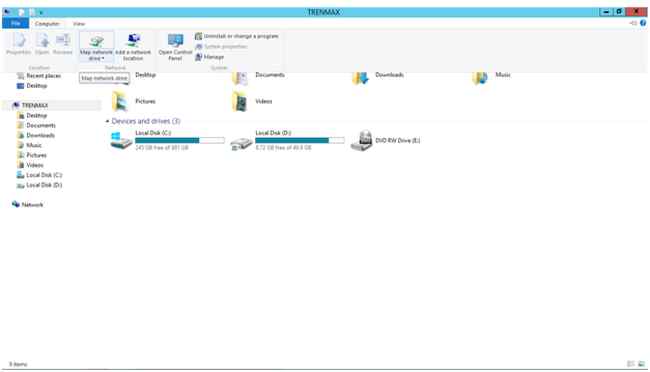Select TRENMAX in the navigation pane
The width and height of the screenshot is (650, 372).
click(34, 105)
